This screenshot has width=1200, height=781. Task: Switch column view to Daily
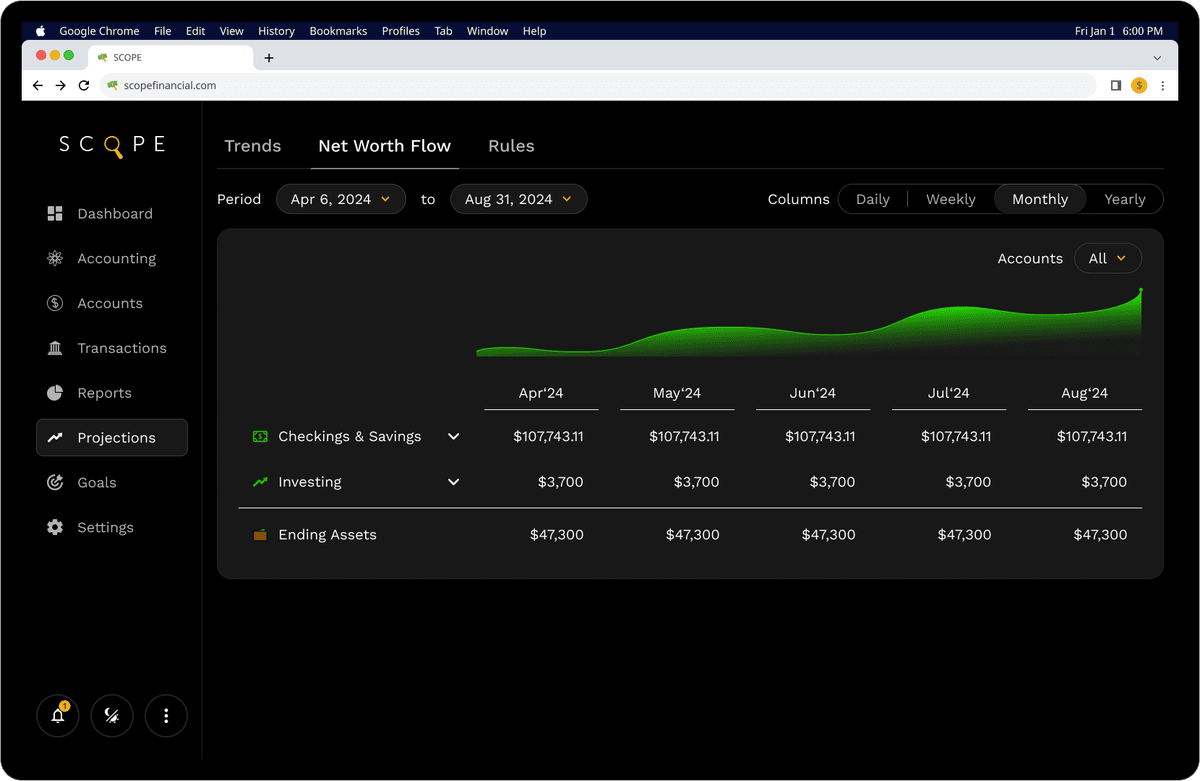pyautogui.click(x=872, y=199)
